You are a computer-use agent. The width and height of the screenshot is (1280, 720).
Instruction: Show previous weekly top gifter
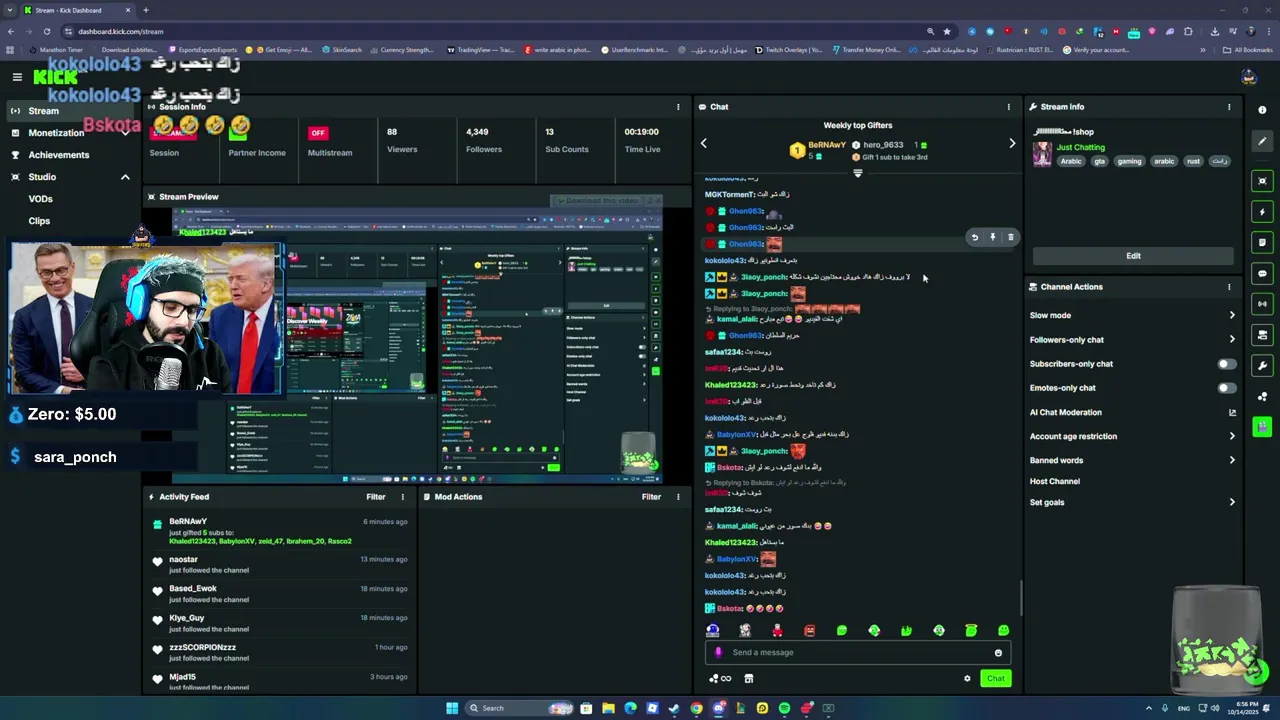pyautogui.click(x=703, y=144)
